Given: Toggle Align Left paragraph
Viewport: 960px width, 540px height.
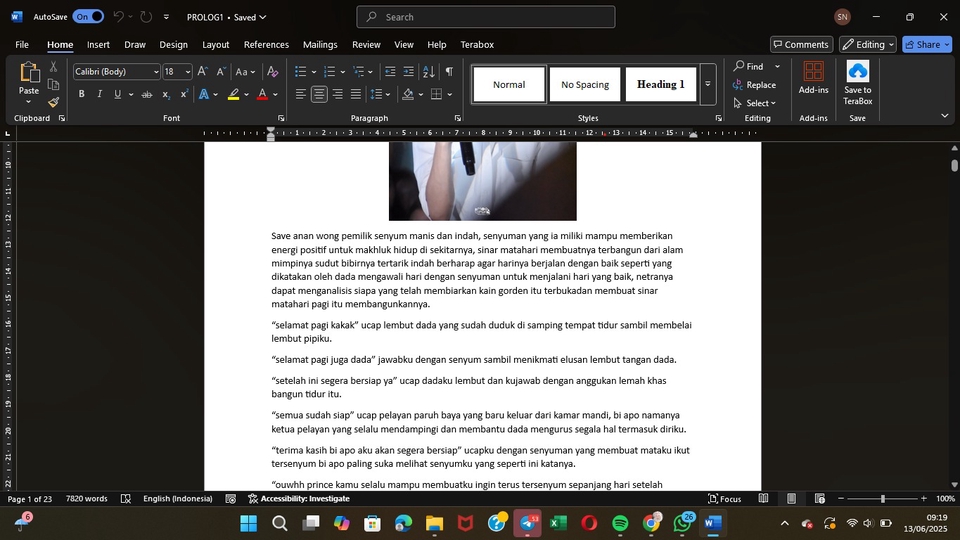Looking at the screenshot, I should click(301, 94).
